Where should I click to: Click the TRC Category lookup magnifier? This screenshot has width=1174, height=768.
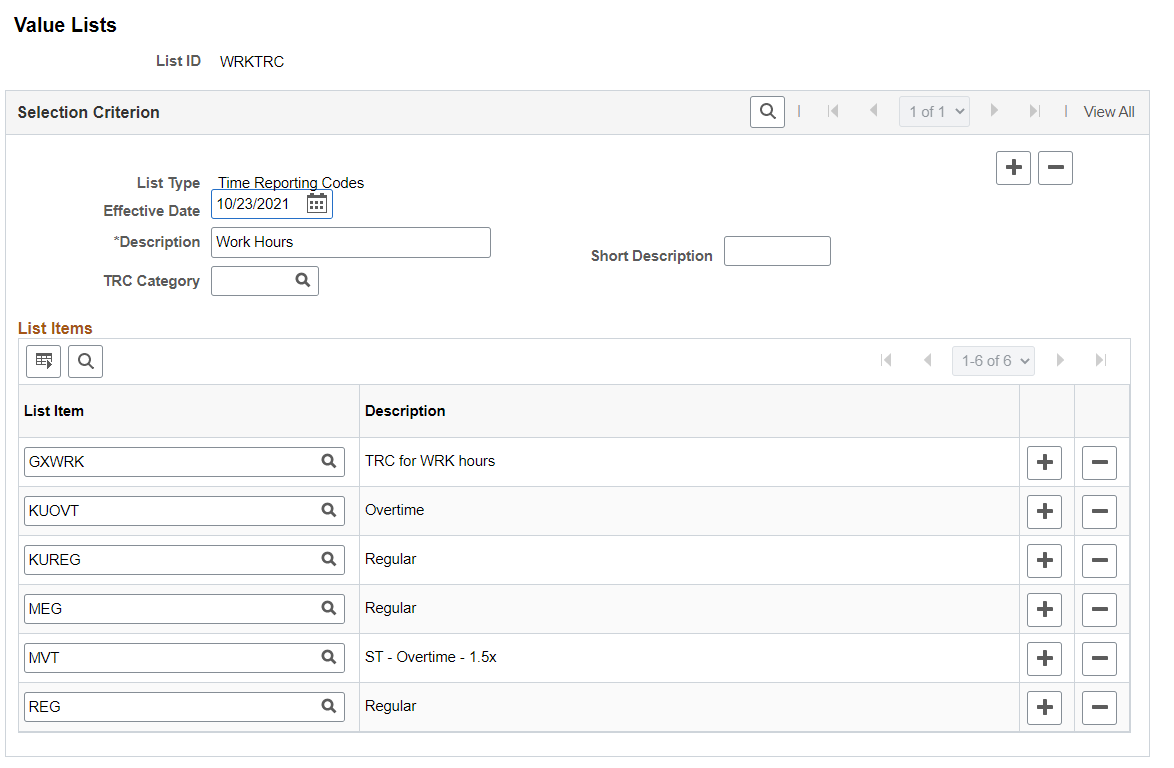coord(302,280)
